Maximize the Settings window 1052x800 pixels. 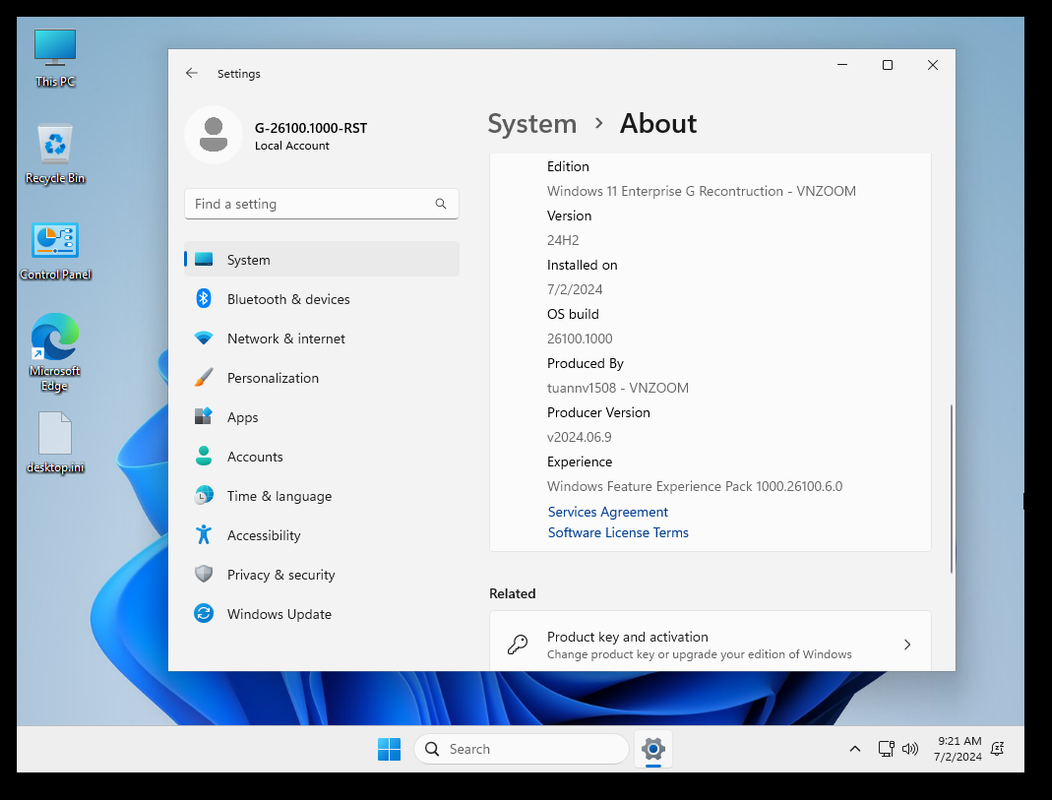pyautogui.click(x=887, y=65)
